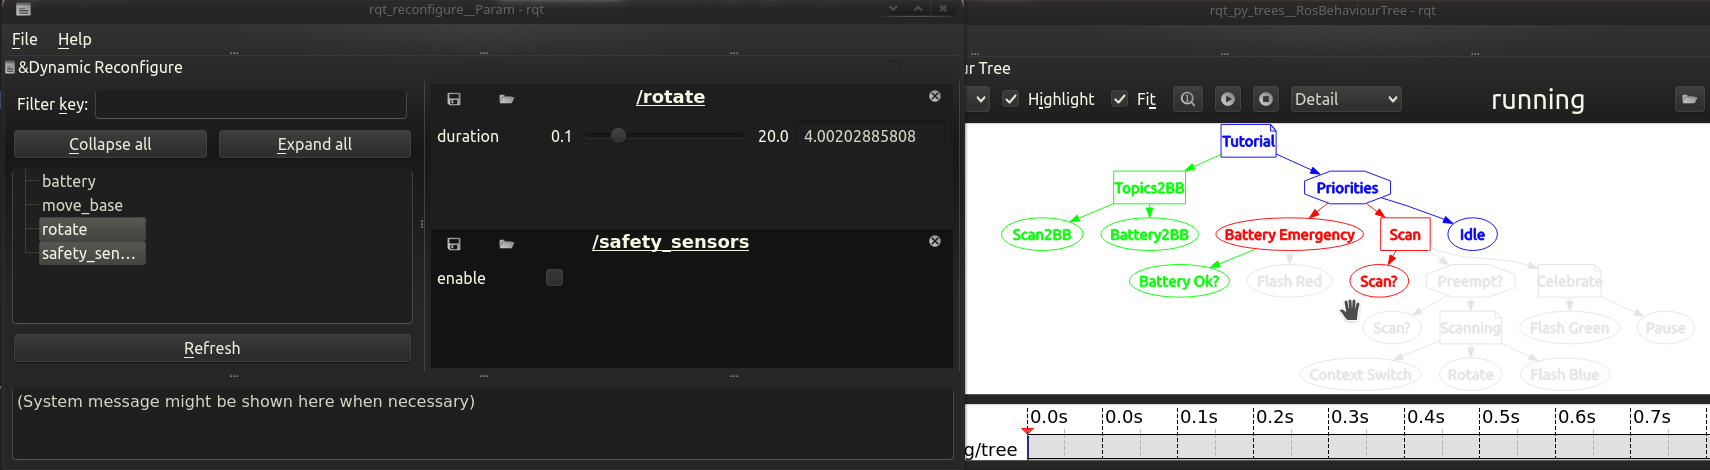
Task: Save the /safety_sensors configuration to file
Action: [x=453, y=244]
